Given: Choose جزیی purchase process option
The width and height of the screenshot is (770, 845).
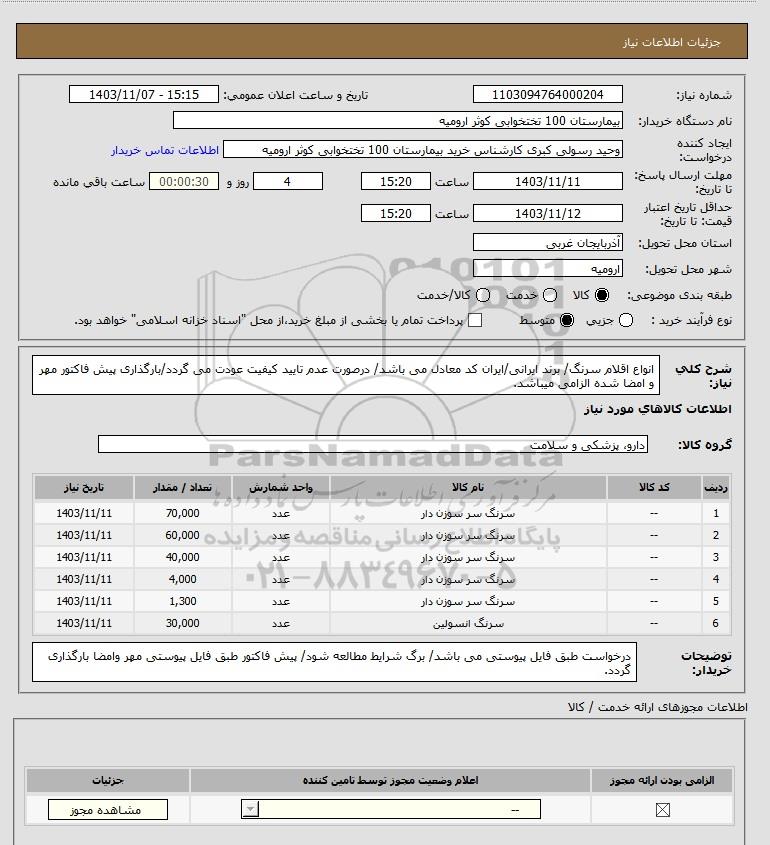Looking at the screenshot, I should coord(626,321).
